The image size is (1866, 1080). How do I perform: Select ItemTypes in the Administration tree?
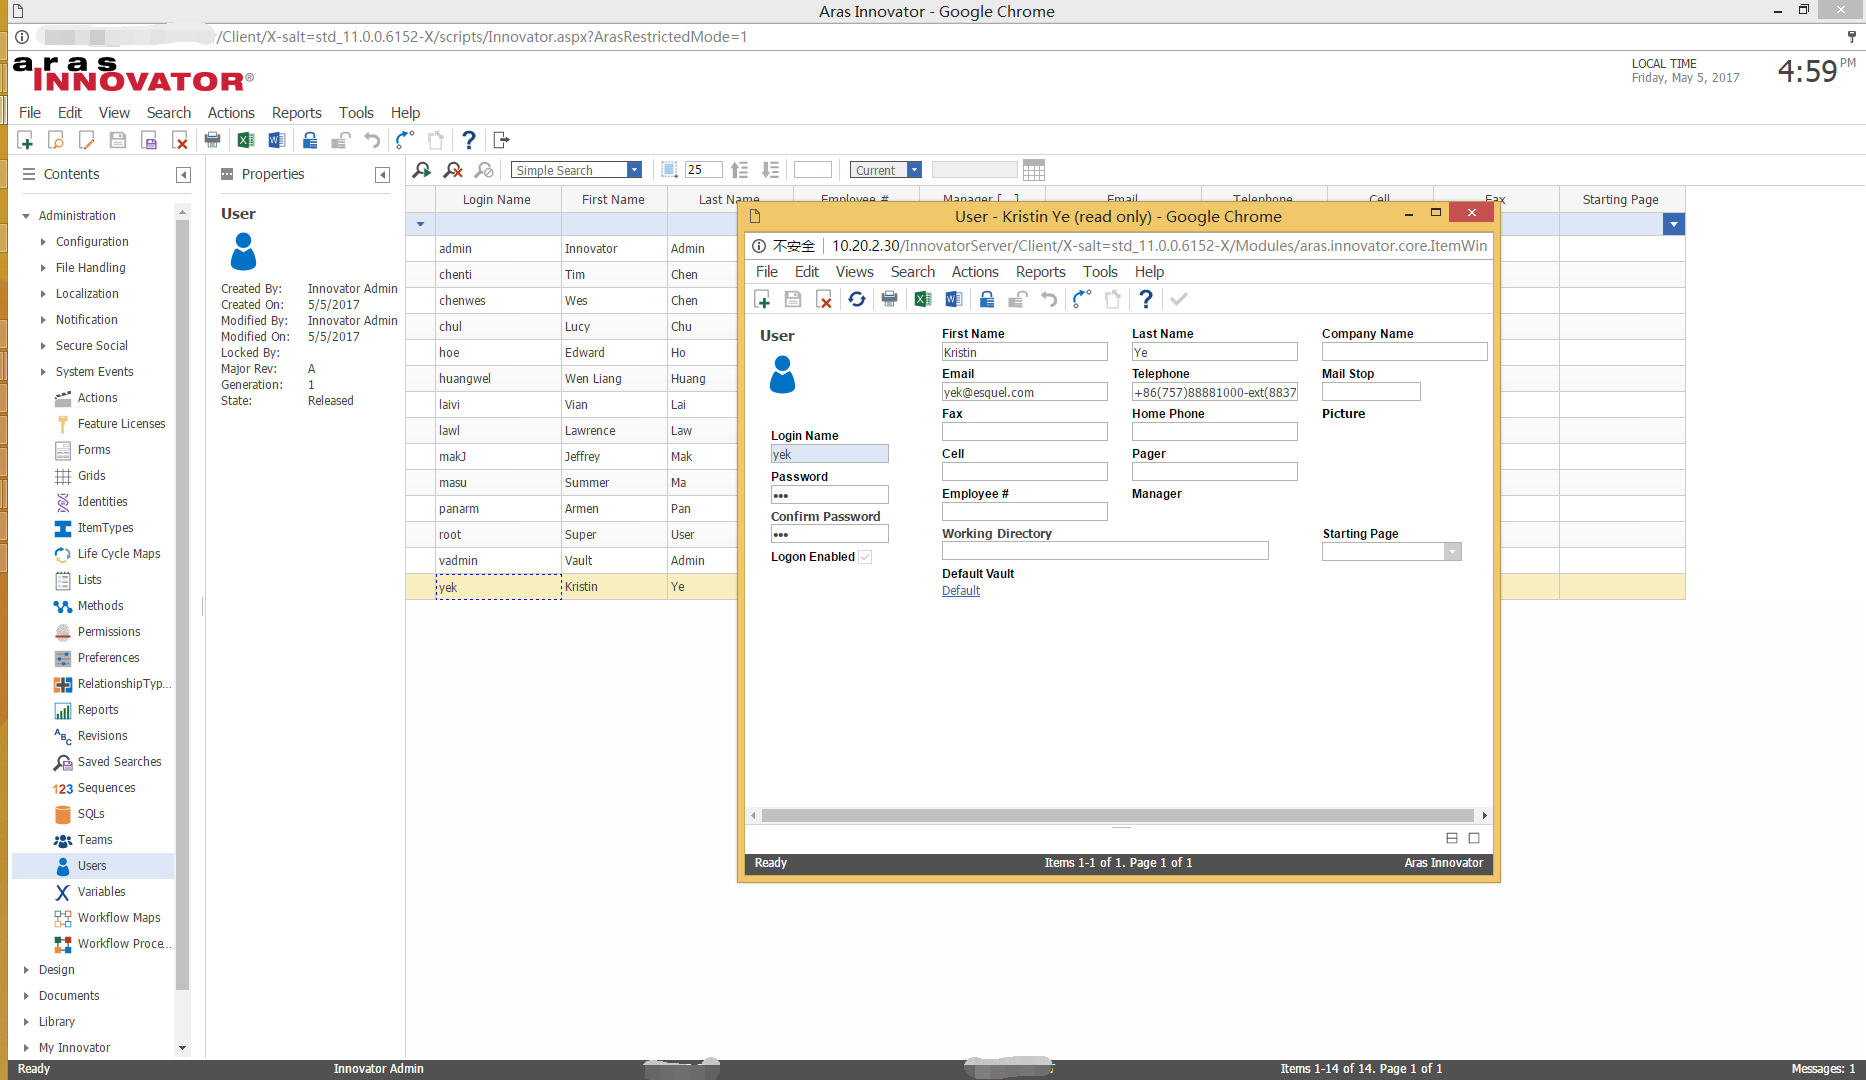pos(105,528)
